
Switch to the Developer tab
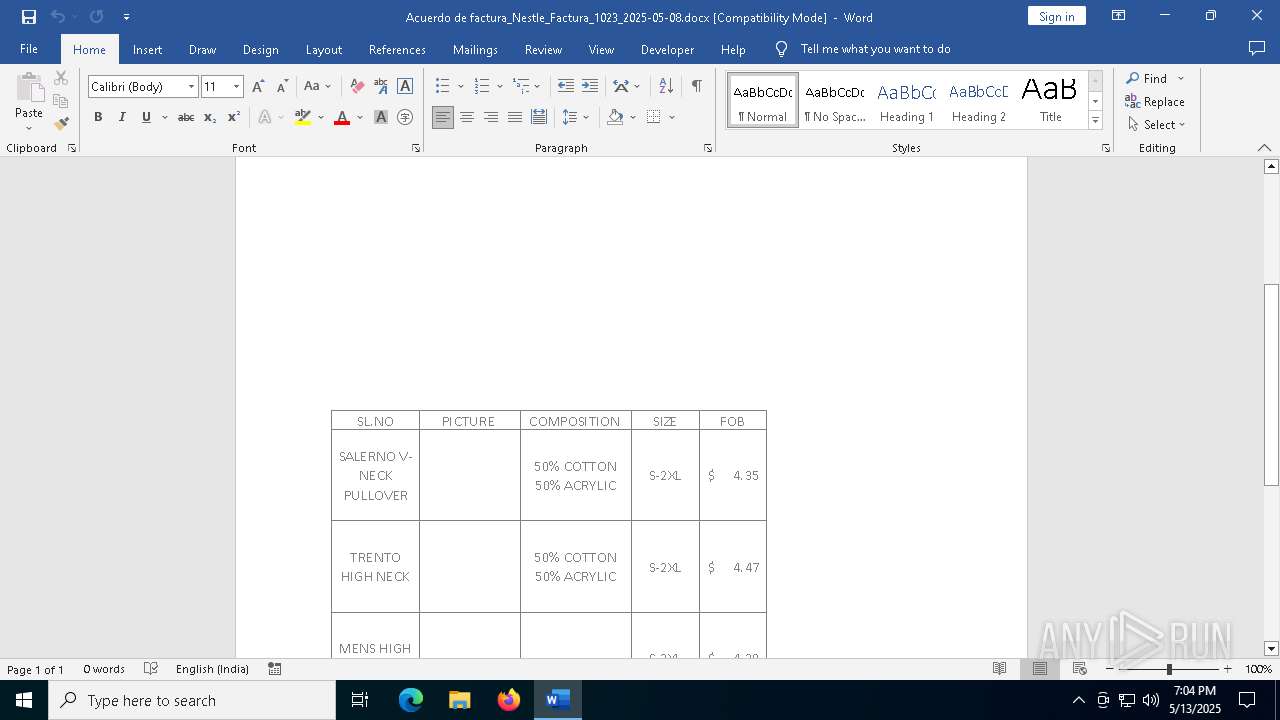point(667,49)
